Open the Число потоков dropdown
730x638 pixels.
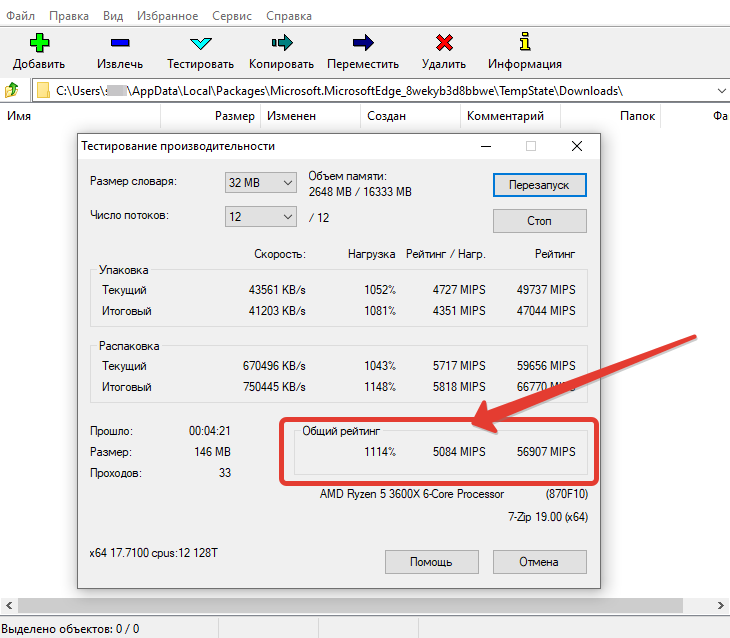pos(261,217)
